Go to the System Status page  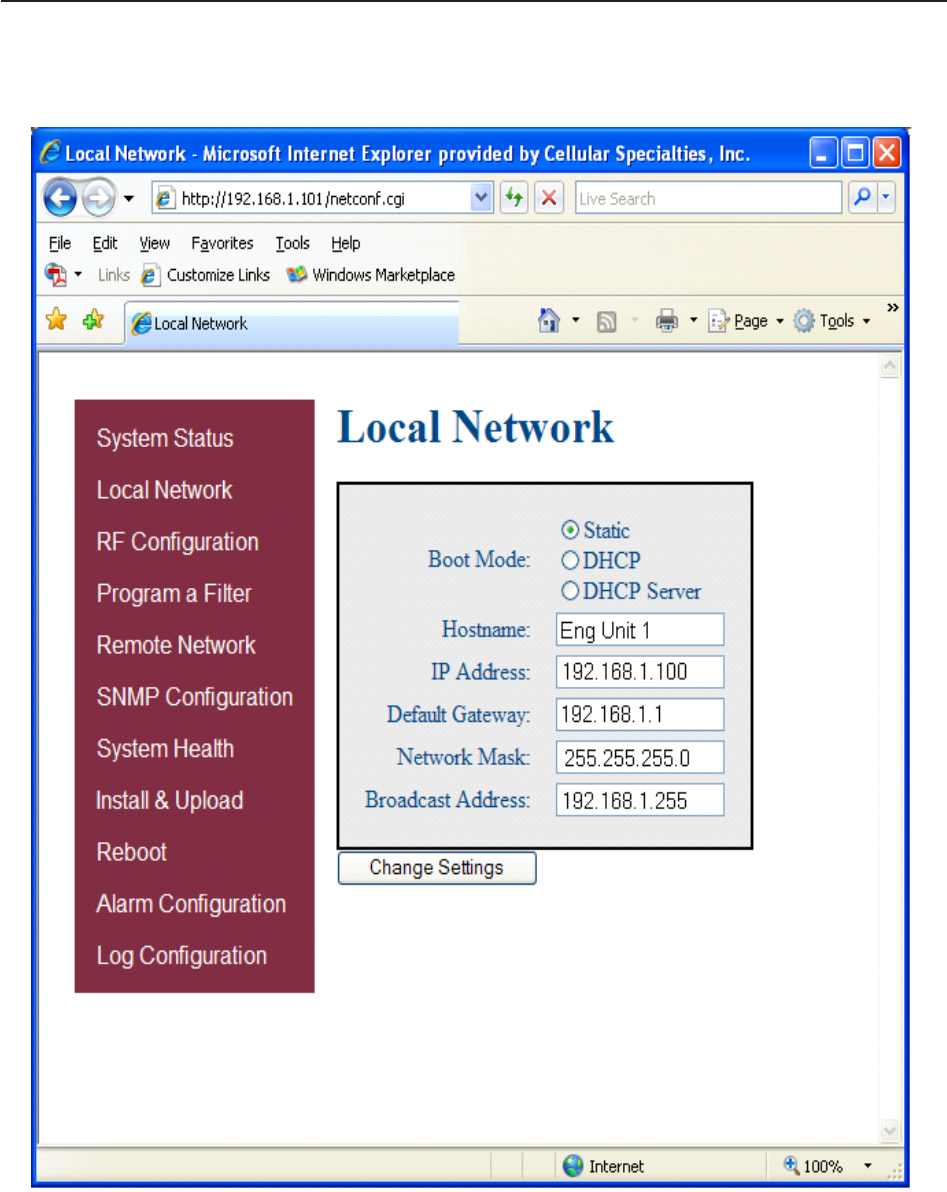tap(165, 438)
